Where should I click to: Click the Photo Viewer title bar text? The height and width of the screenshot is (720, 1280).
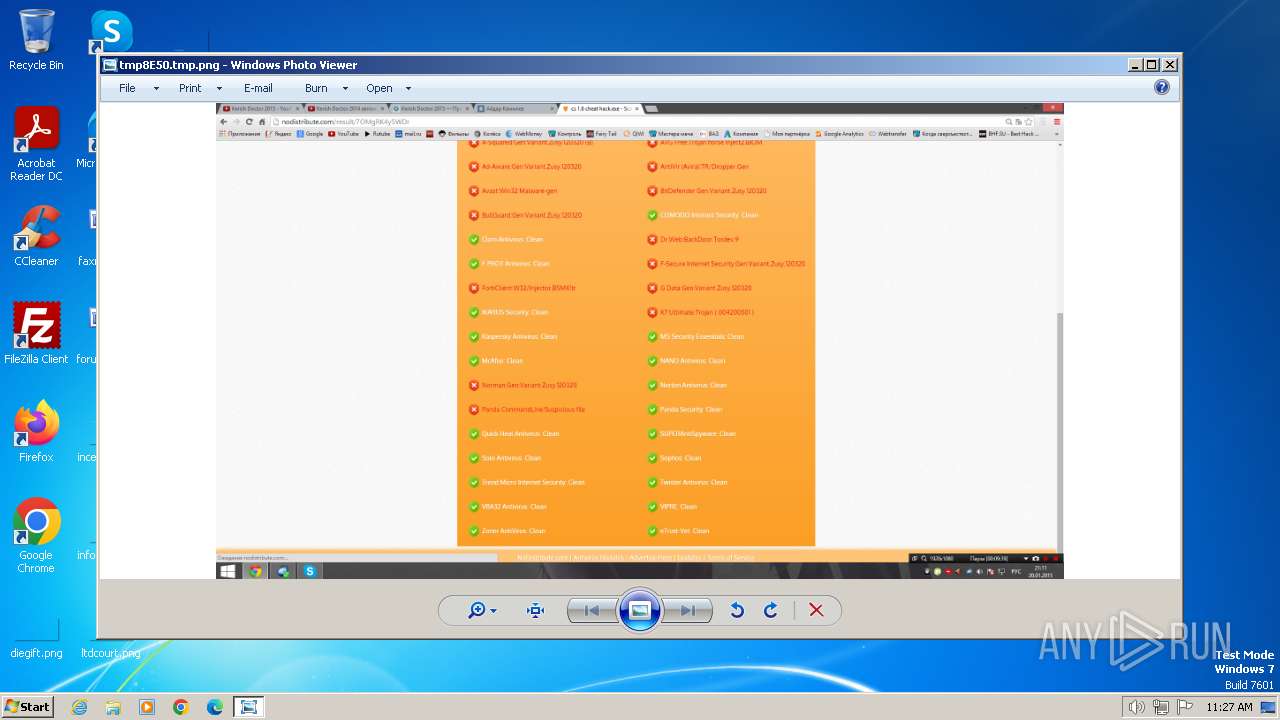pos(238,65)
